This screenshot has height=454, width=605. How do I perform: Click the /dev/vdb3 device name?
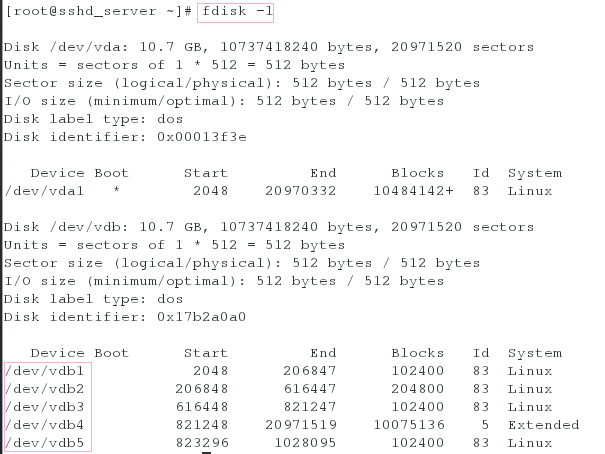coord(44,407)
